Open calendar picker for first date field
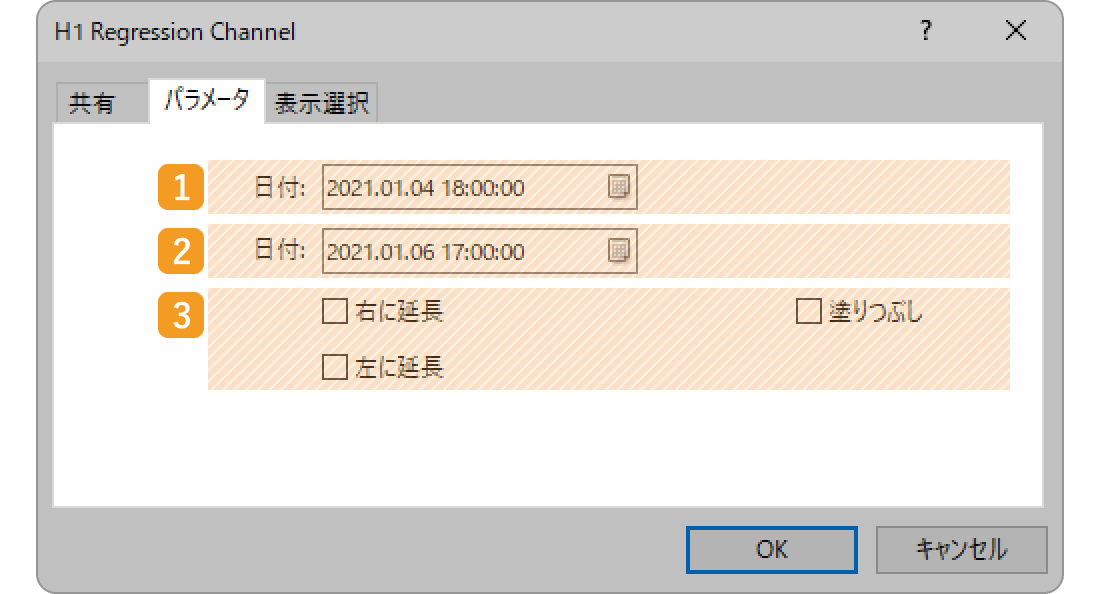This screenshot has height=594, width=1100. click(618, 187)
